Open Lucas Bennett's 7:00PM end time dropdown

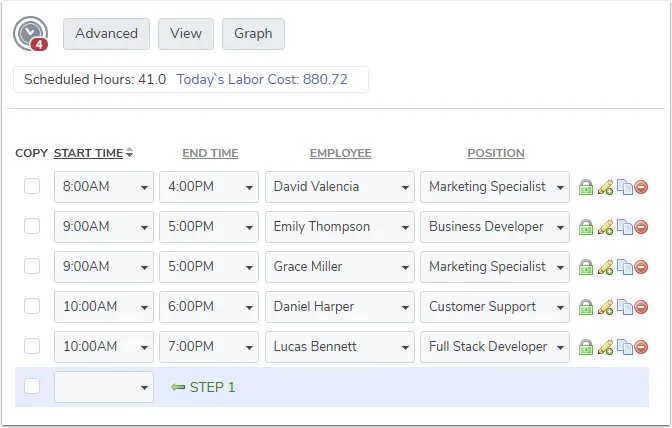click(209, 347)
